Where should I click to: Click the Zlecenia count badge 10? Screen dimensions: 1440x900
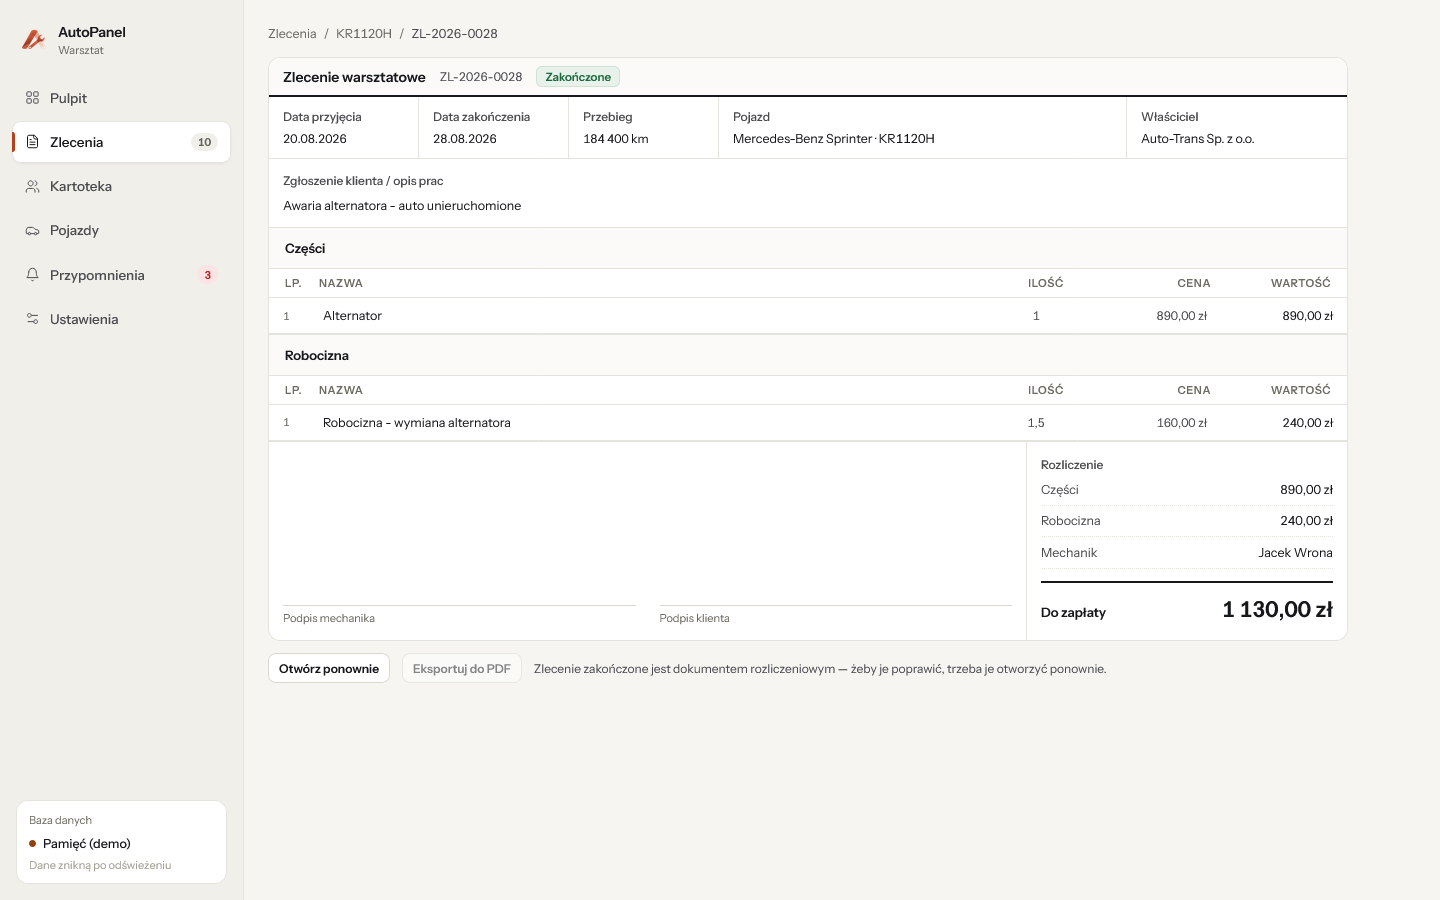point(204,142)
